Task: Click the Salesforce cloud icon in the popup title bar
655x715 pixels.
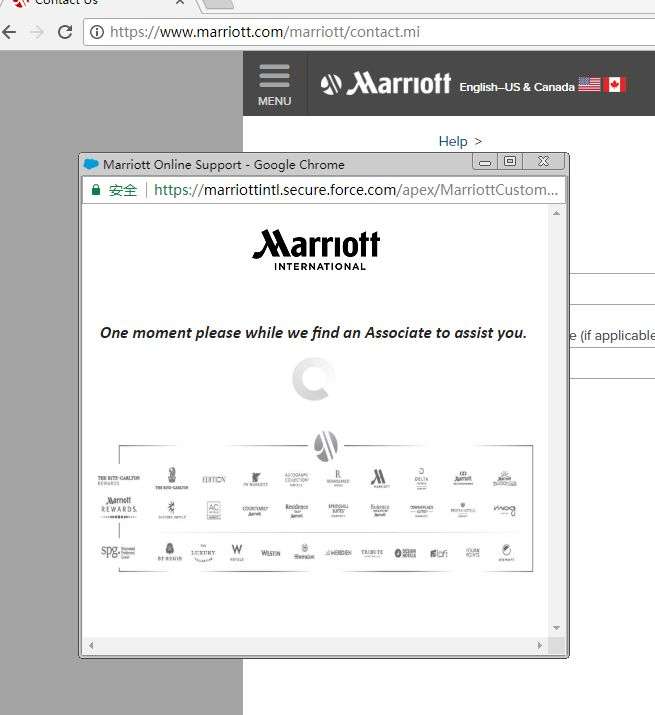Action: 91,164
